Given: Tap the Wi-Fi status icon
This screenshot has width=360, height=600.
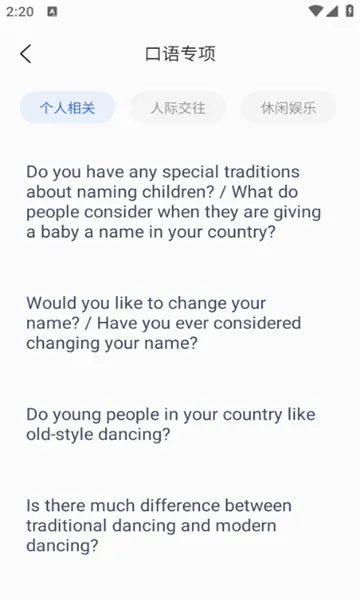Looking at the screenshot, I should pyautogui.click(x=316, y=11).
